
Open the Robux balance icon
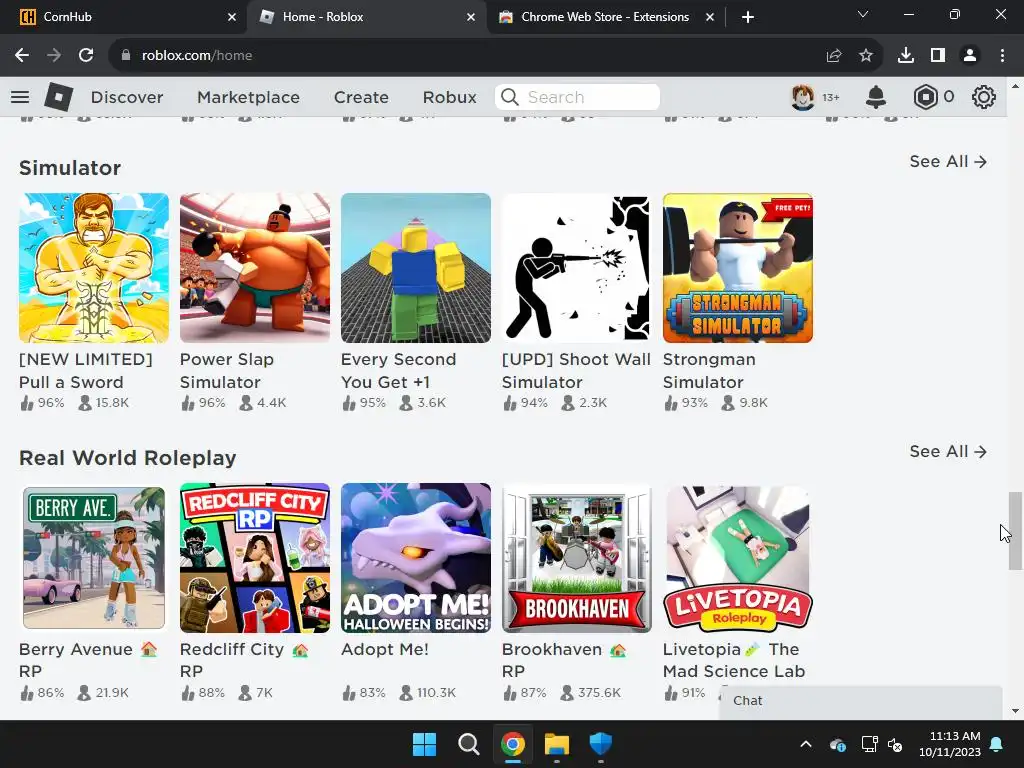[925, 97]
